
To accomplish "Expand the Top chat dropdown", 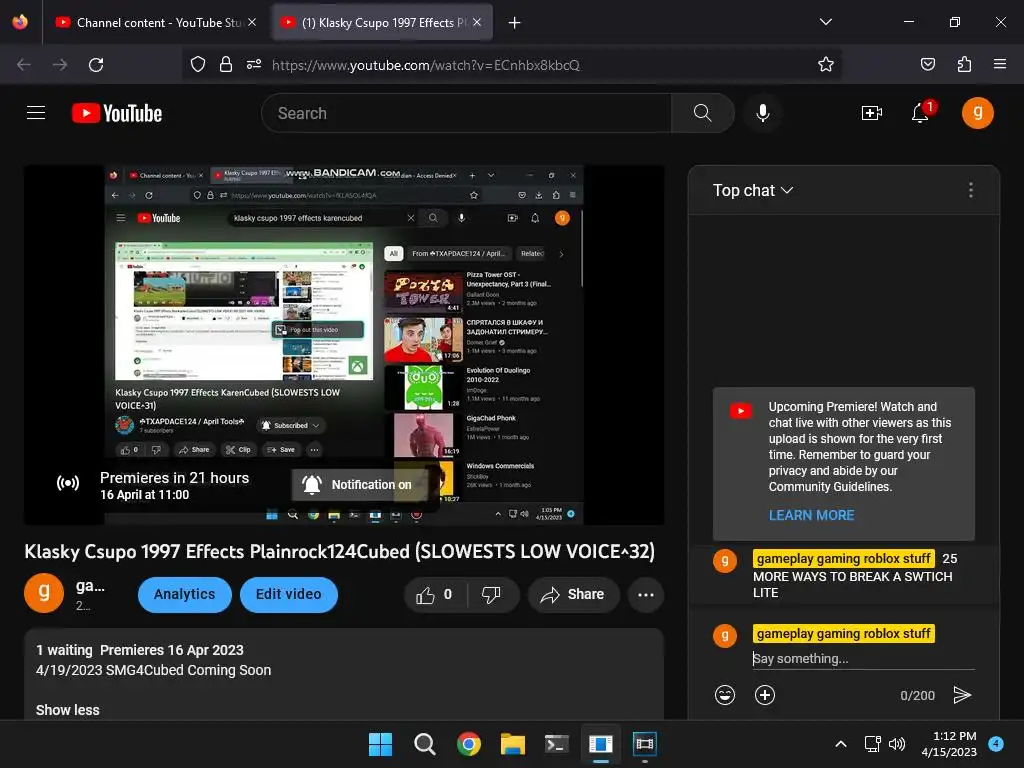I will pos(753,190).
